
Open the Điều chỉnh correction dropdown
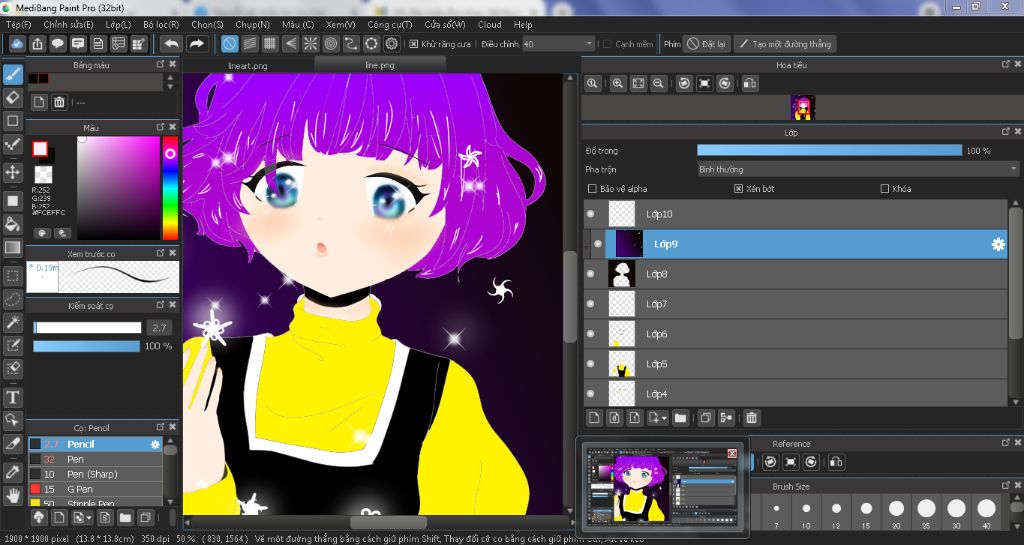pyautogui.click(x=558, y=44)
